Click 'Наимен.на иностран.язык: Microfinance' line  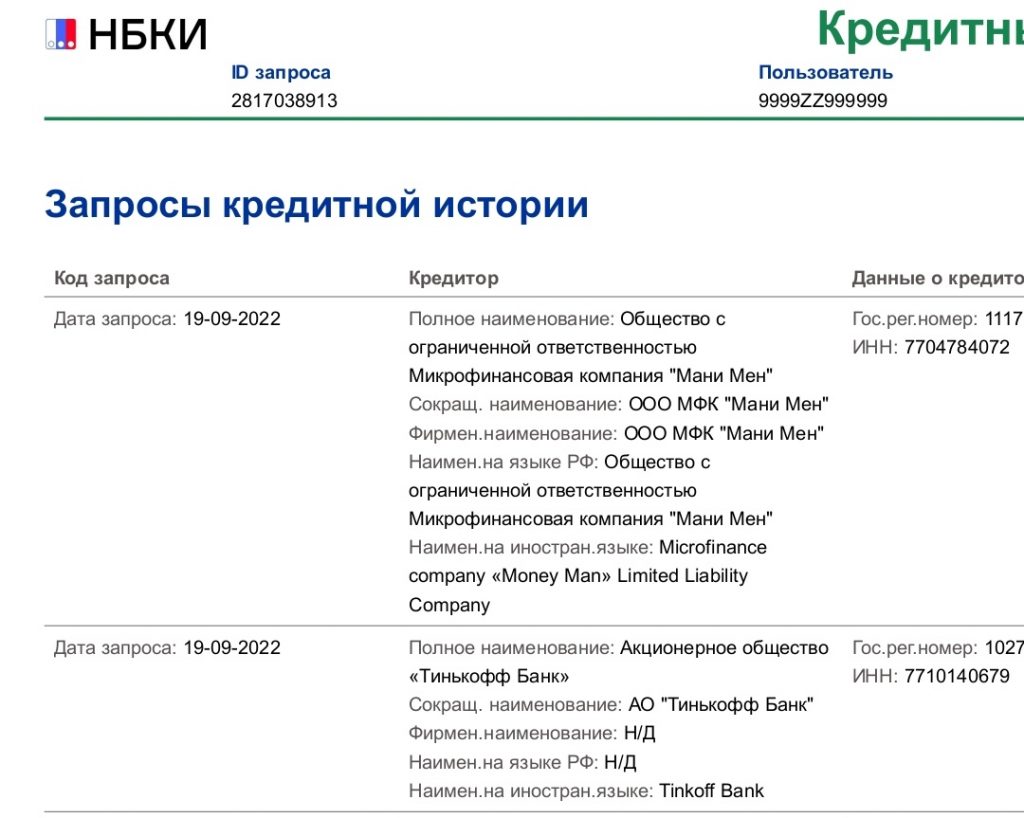[x=588, y=547]
